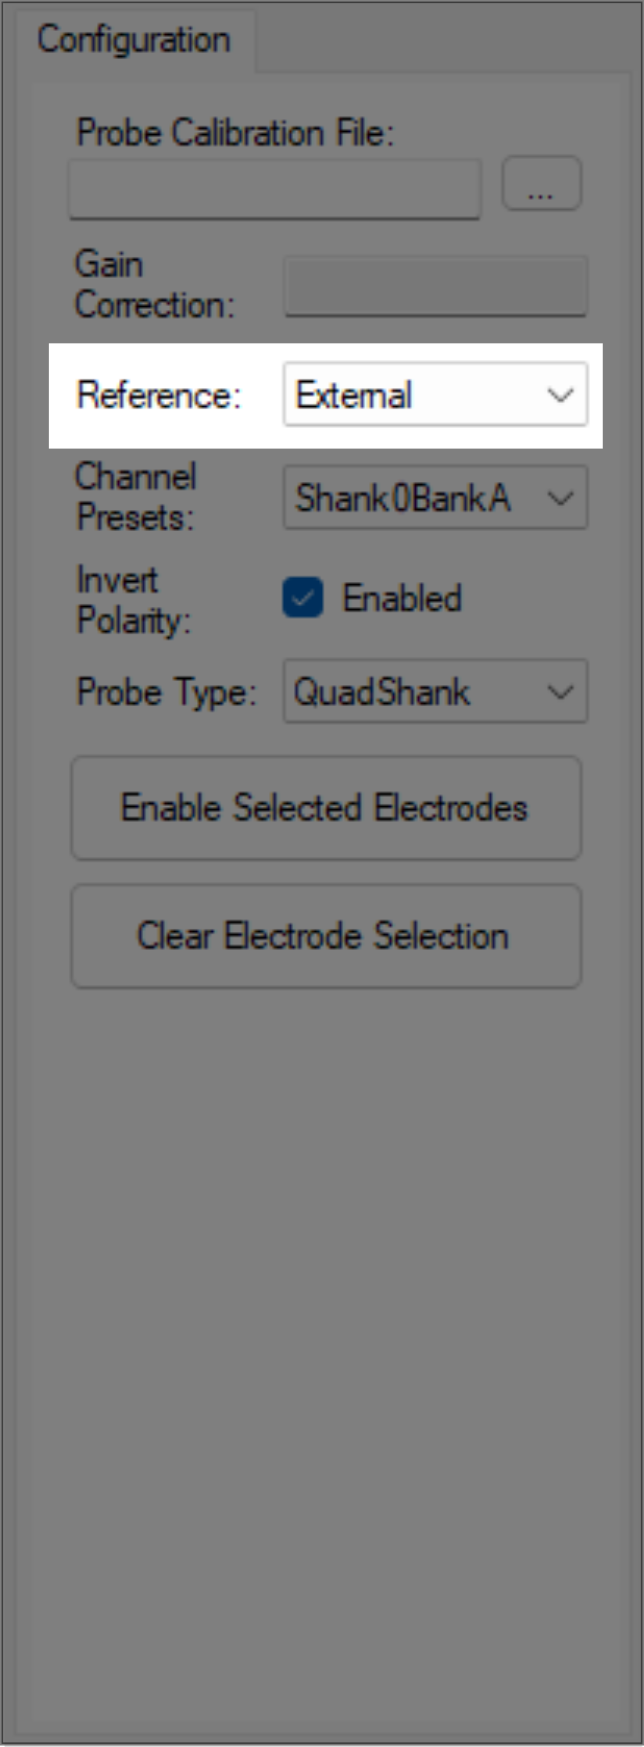Click the Probe Calibration File label
Viewport: 644px width, 1747px height.
click(235, 132)
